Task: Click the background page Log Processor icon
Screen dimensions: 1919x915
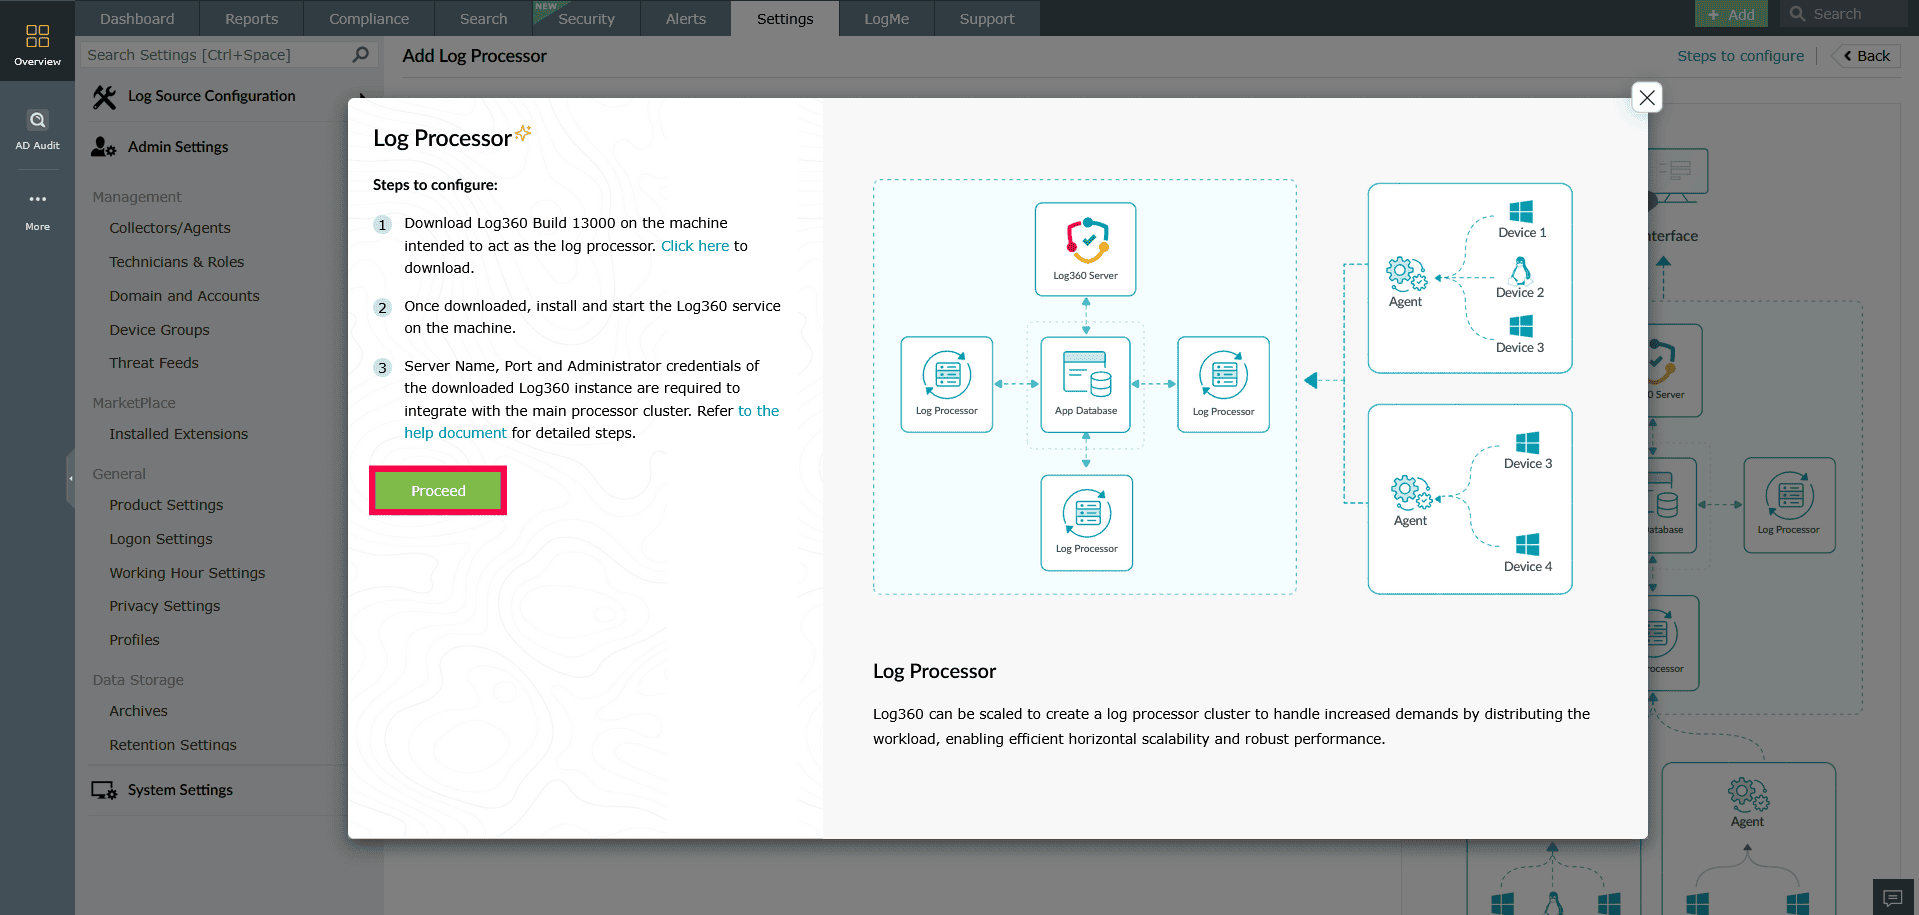Action: click(1789, 496)
